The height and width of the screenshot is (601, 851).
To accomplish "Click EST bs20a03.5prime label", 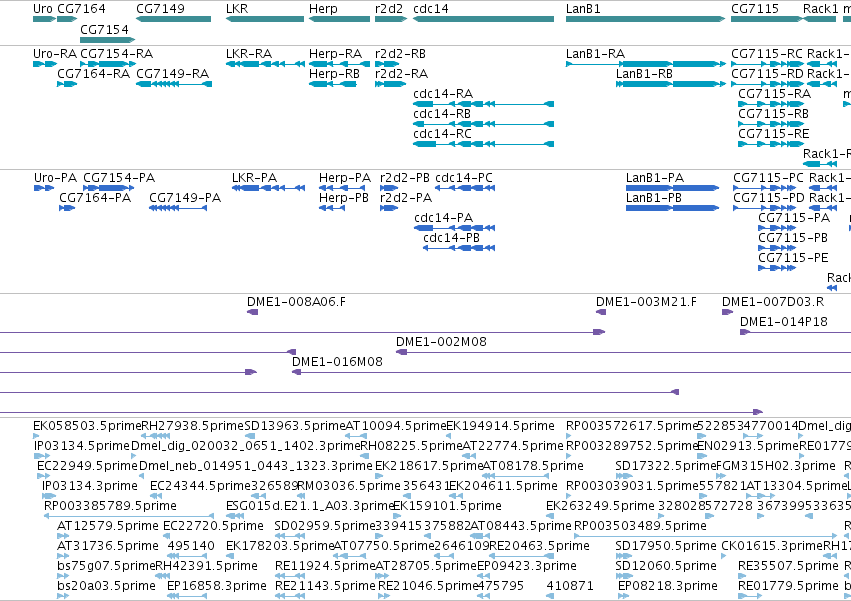I will coord(106,586).
